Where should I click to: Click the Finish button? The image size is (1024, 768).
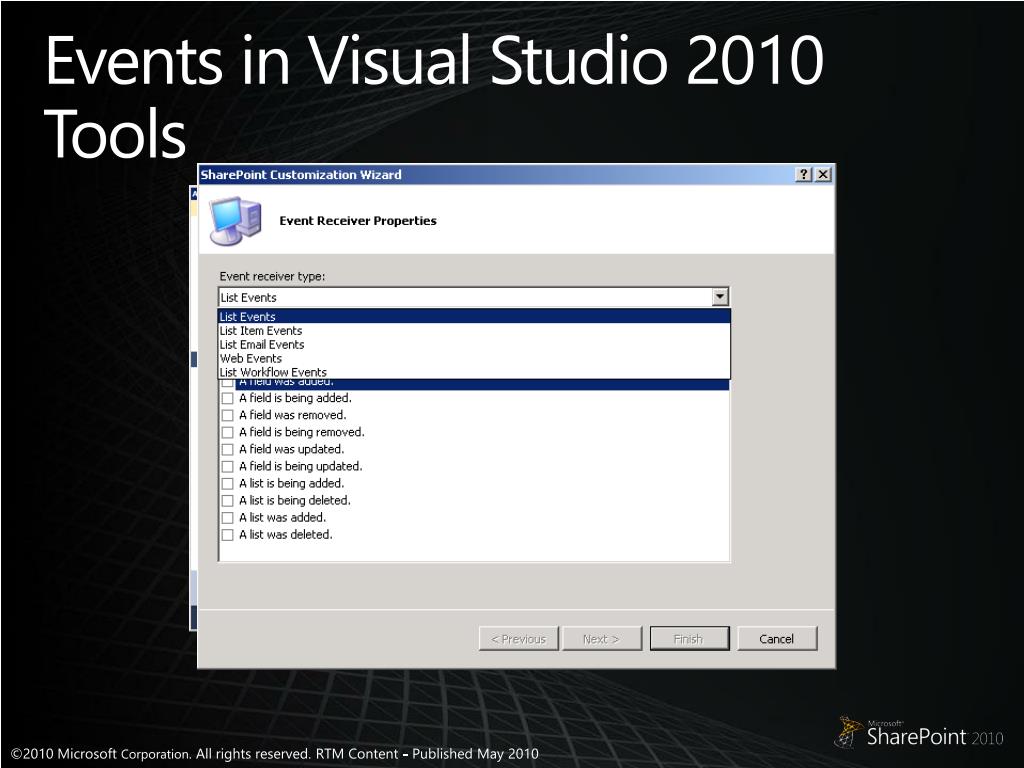[689, 639]
